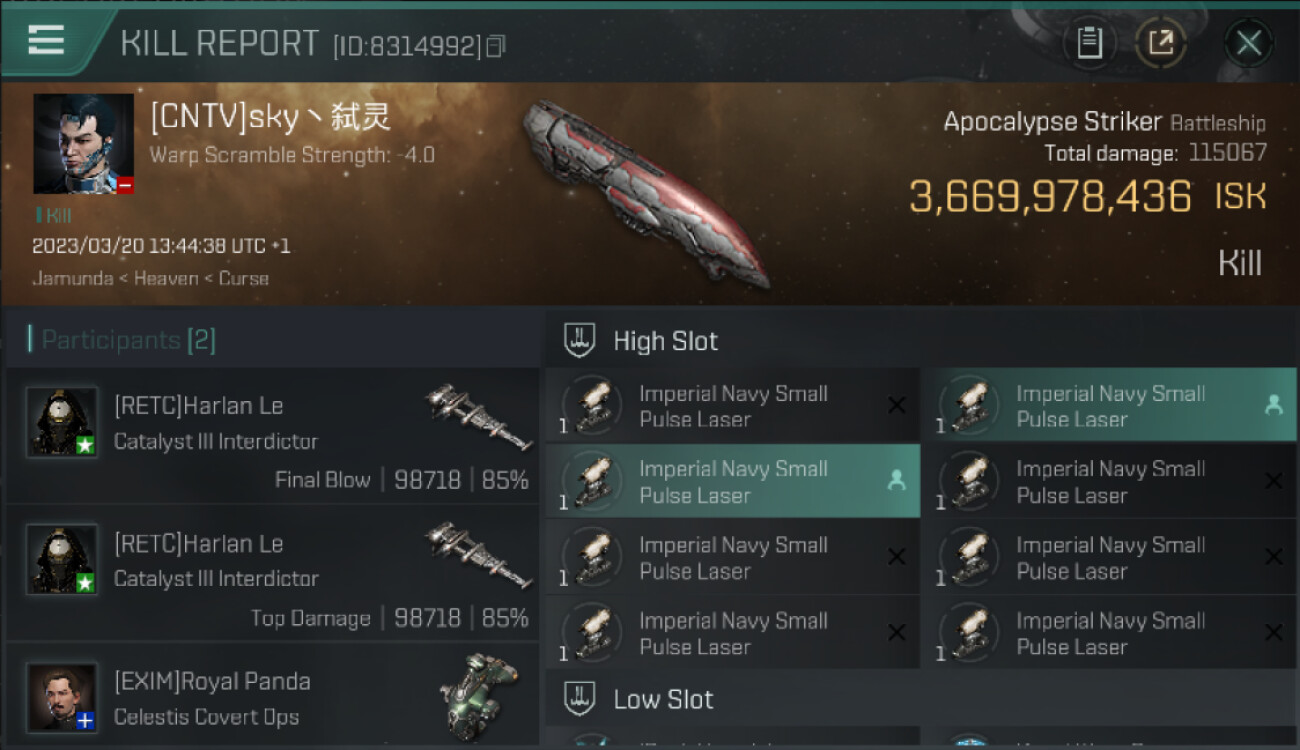This screenshot has width=1300, height=750.
Task: Close the kill report window
Action: (1248, 43)
